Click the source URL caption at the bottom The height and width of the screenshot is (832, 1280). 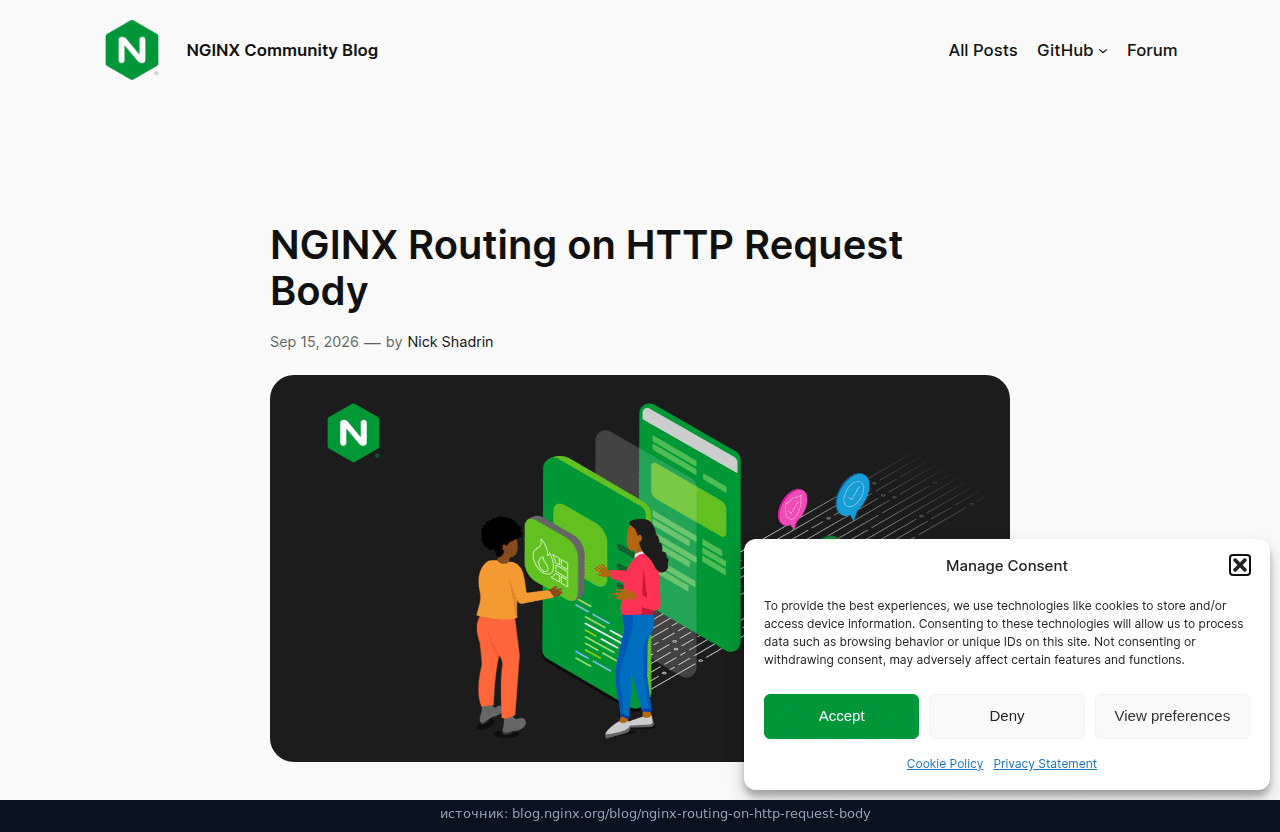(655, 814)
